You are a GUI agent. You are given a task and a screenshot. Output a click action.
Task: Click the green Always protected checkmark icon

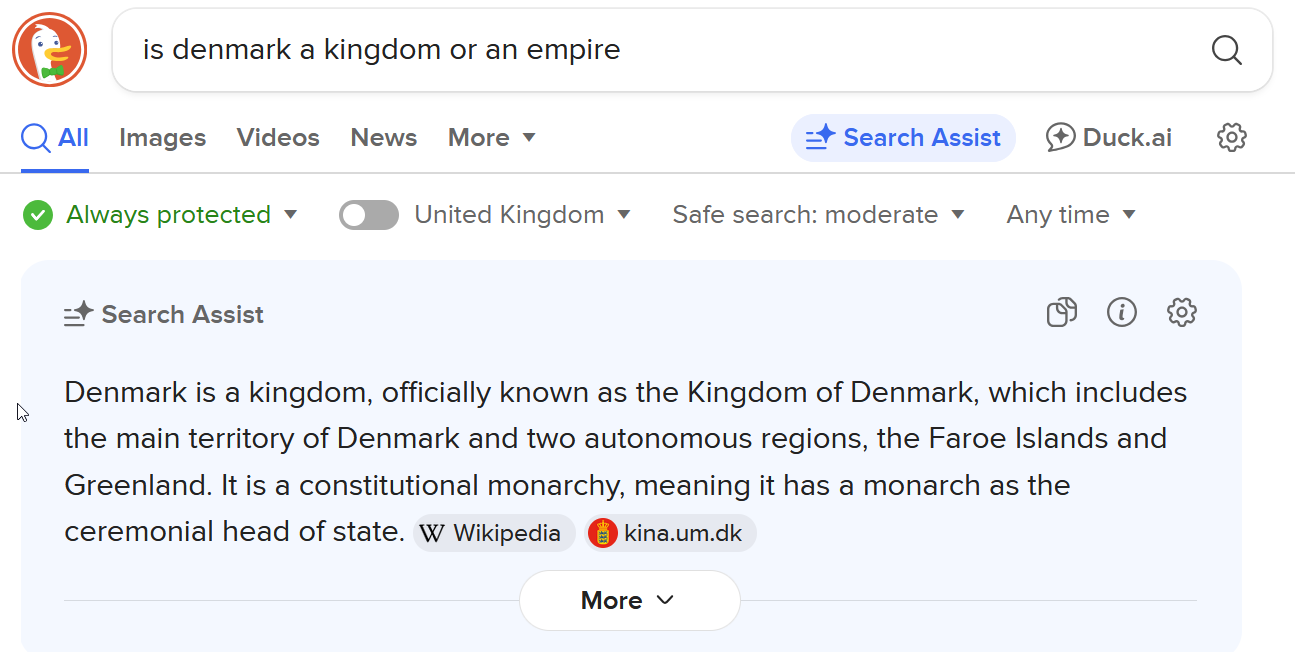point(38,215)
